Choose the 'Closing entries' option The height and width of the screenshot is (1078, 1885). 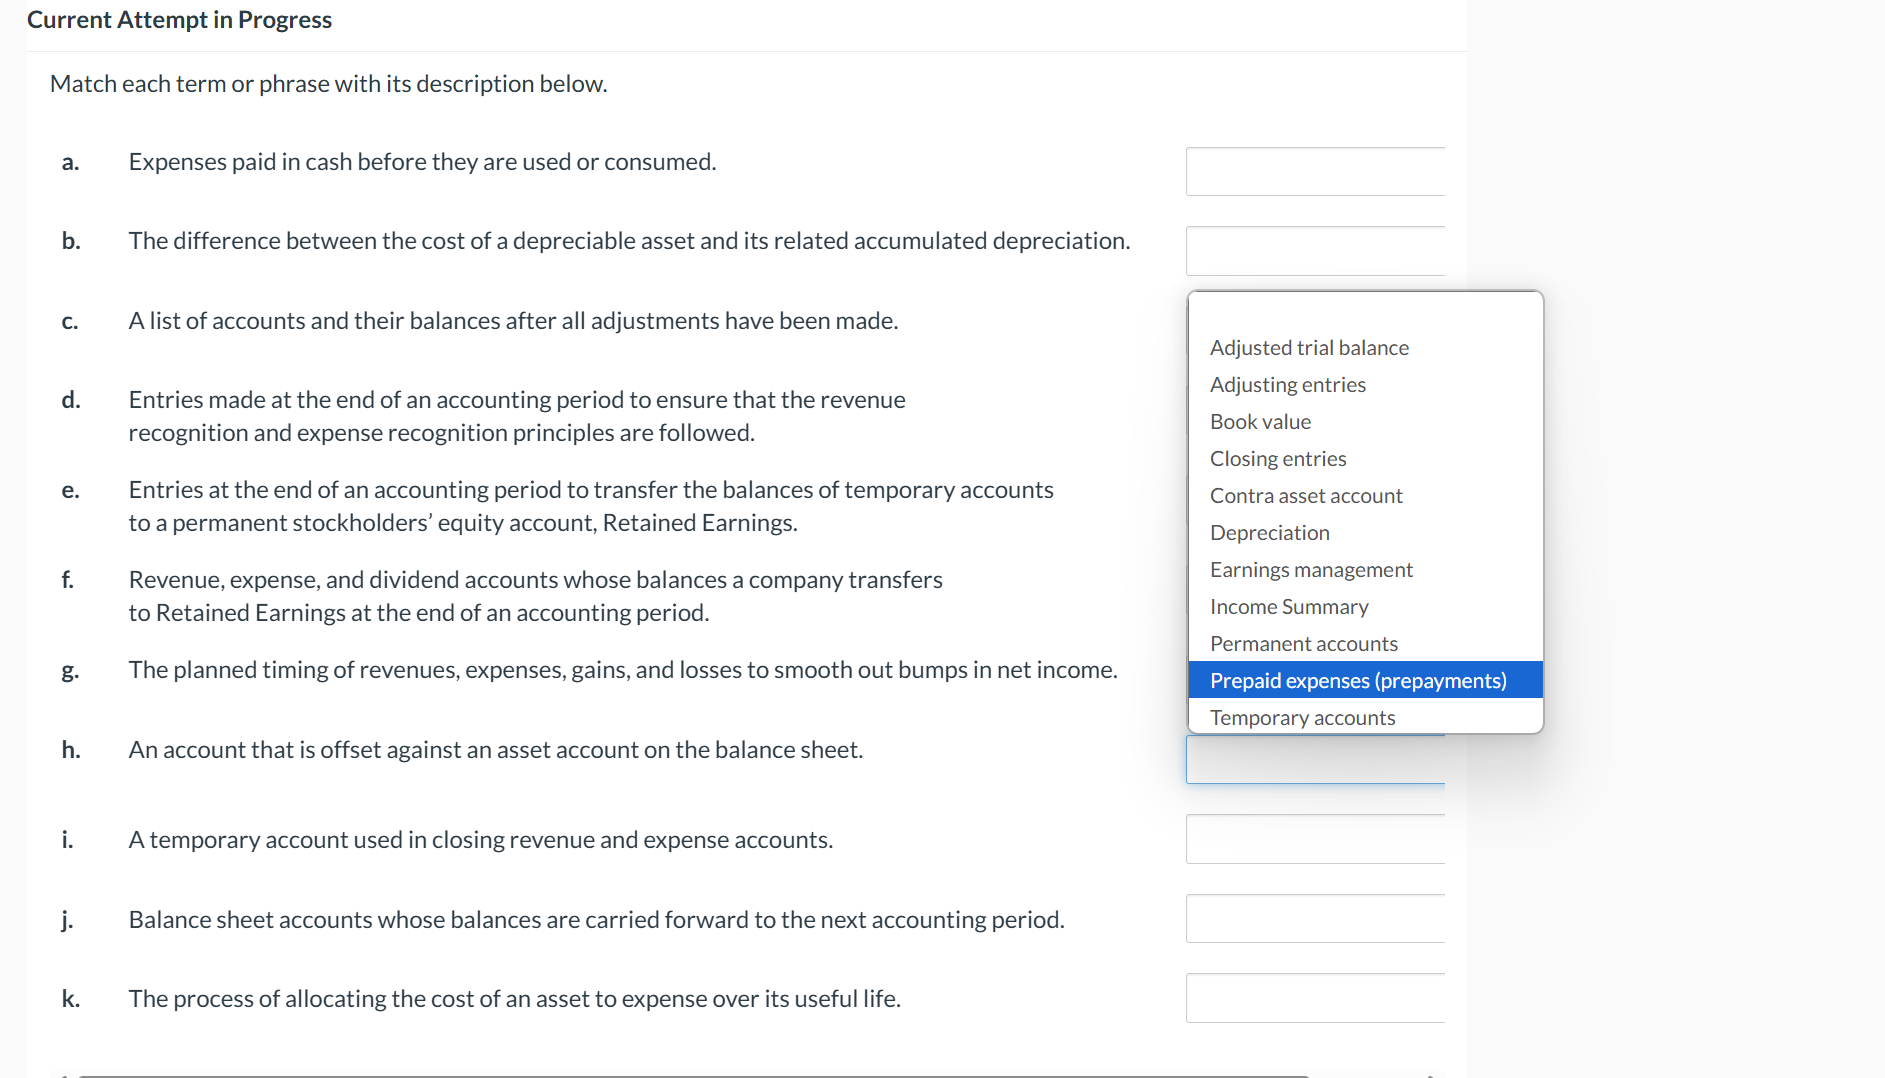pos(1278,459)
